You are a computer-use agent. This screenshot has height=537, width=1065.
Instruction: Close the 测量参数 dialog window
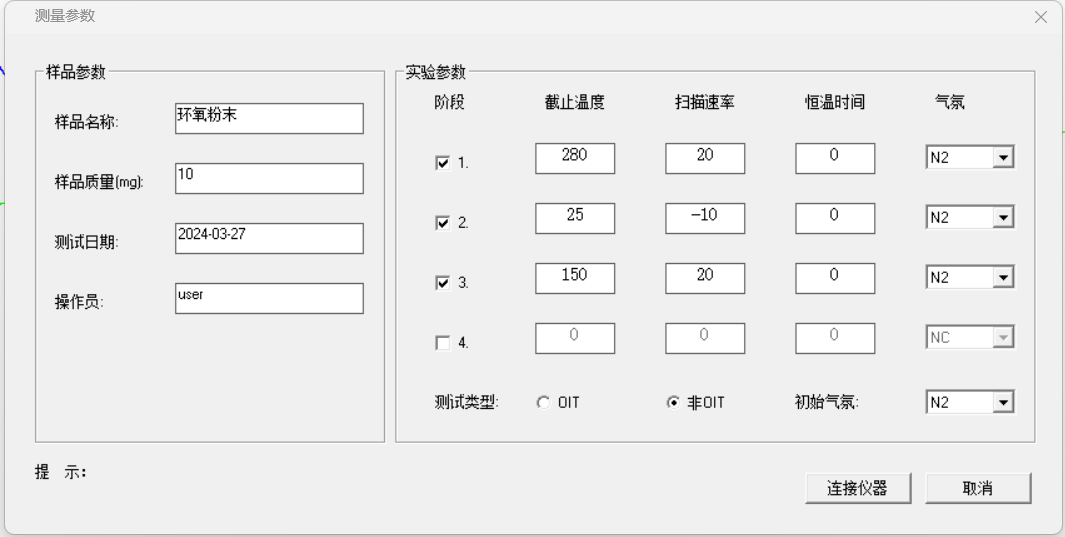click(1041, 17)
